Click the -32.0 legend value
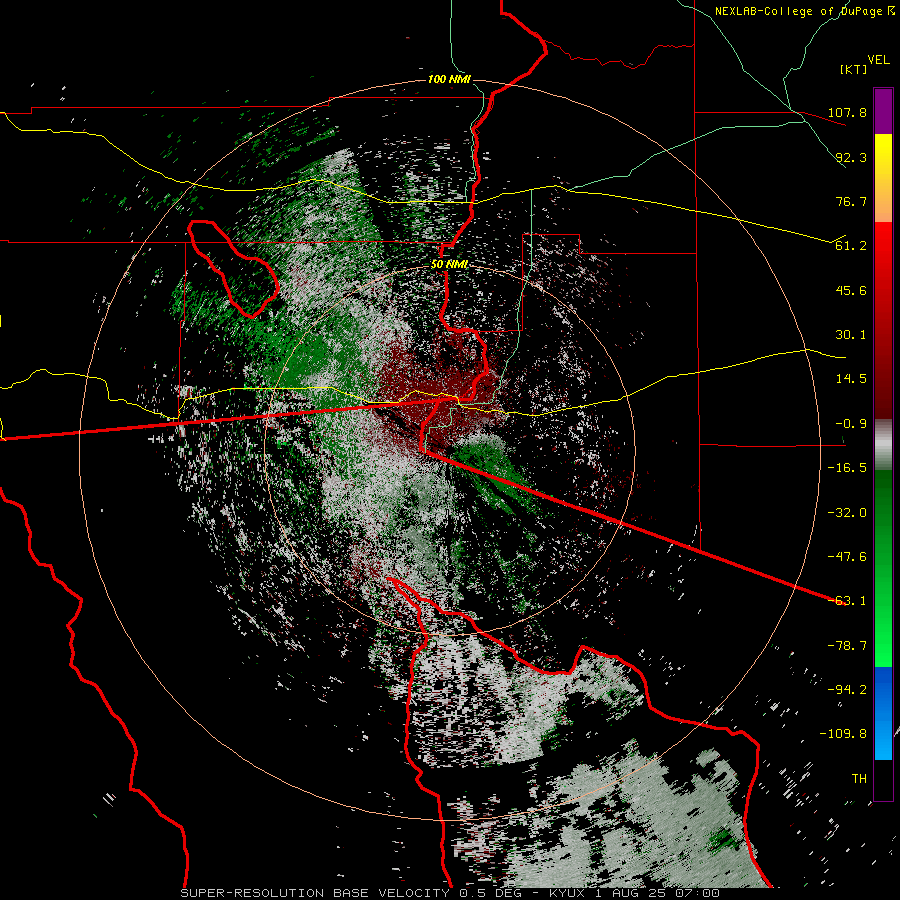 [x=847, y=513]
